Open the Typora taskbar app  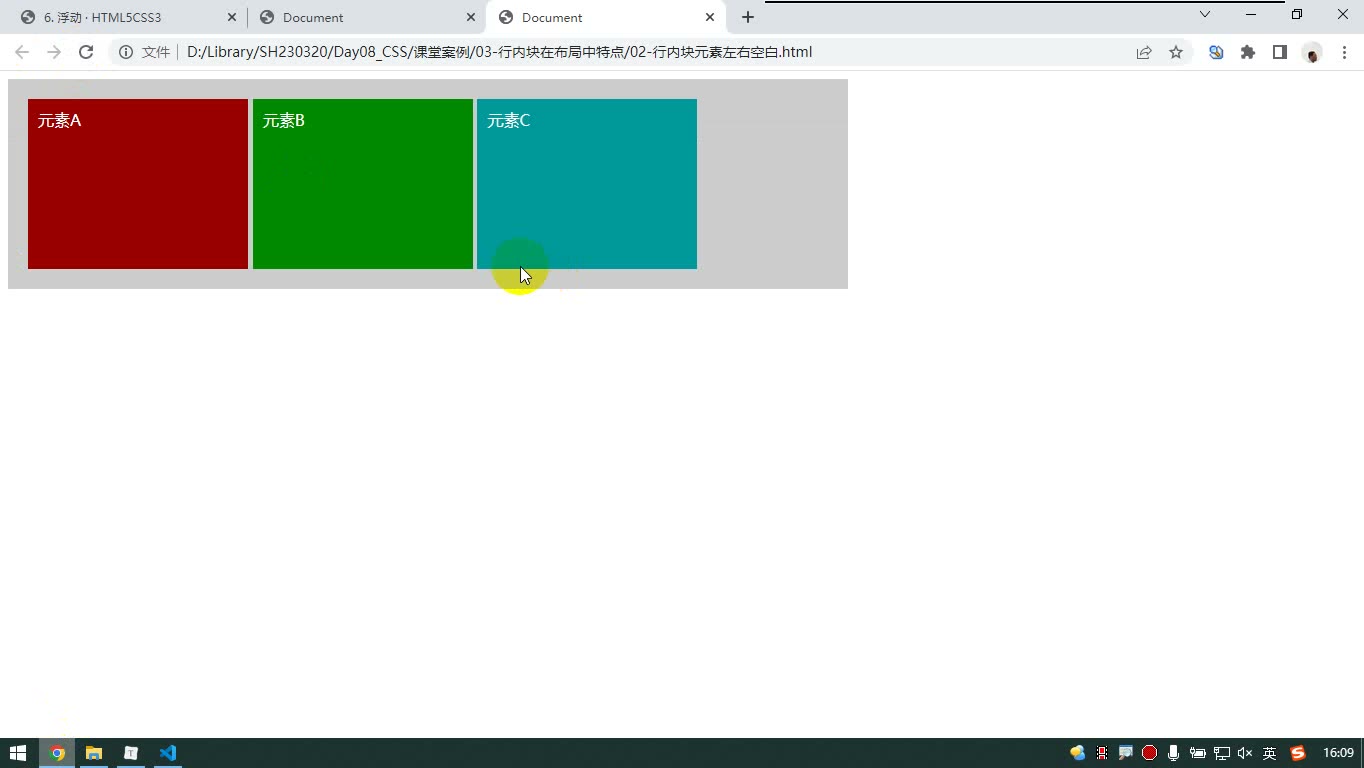pyautogui.click(x=131, y=753)
